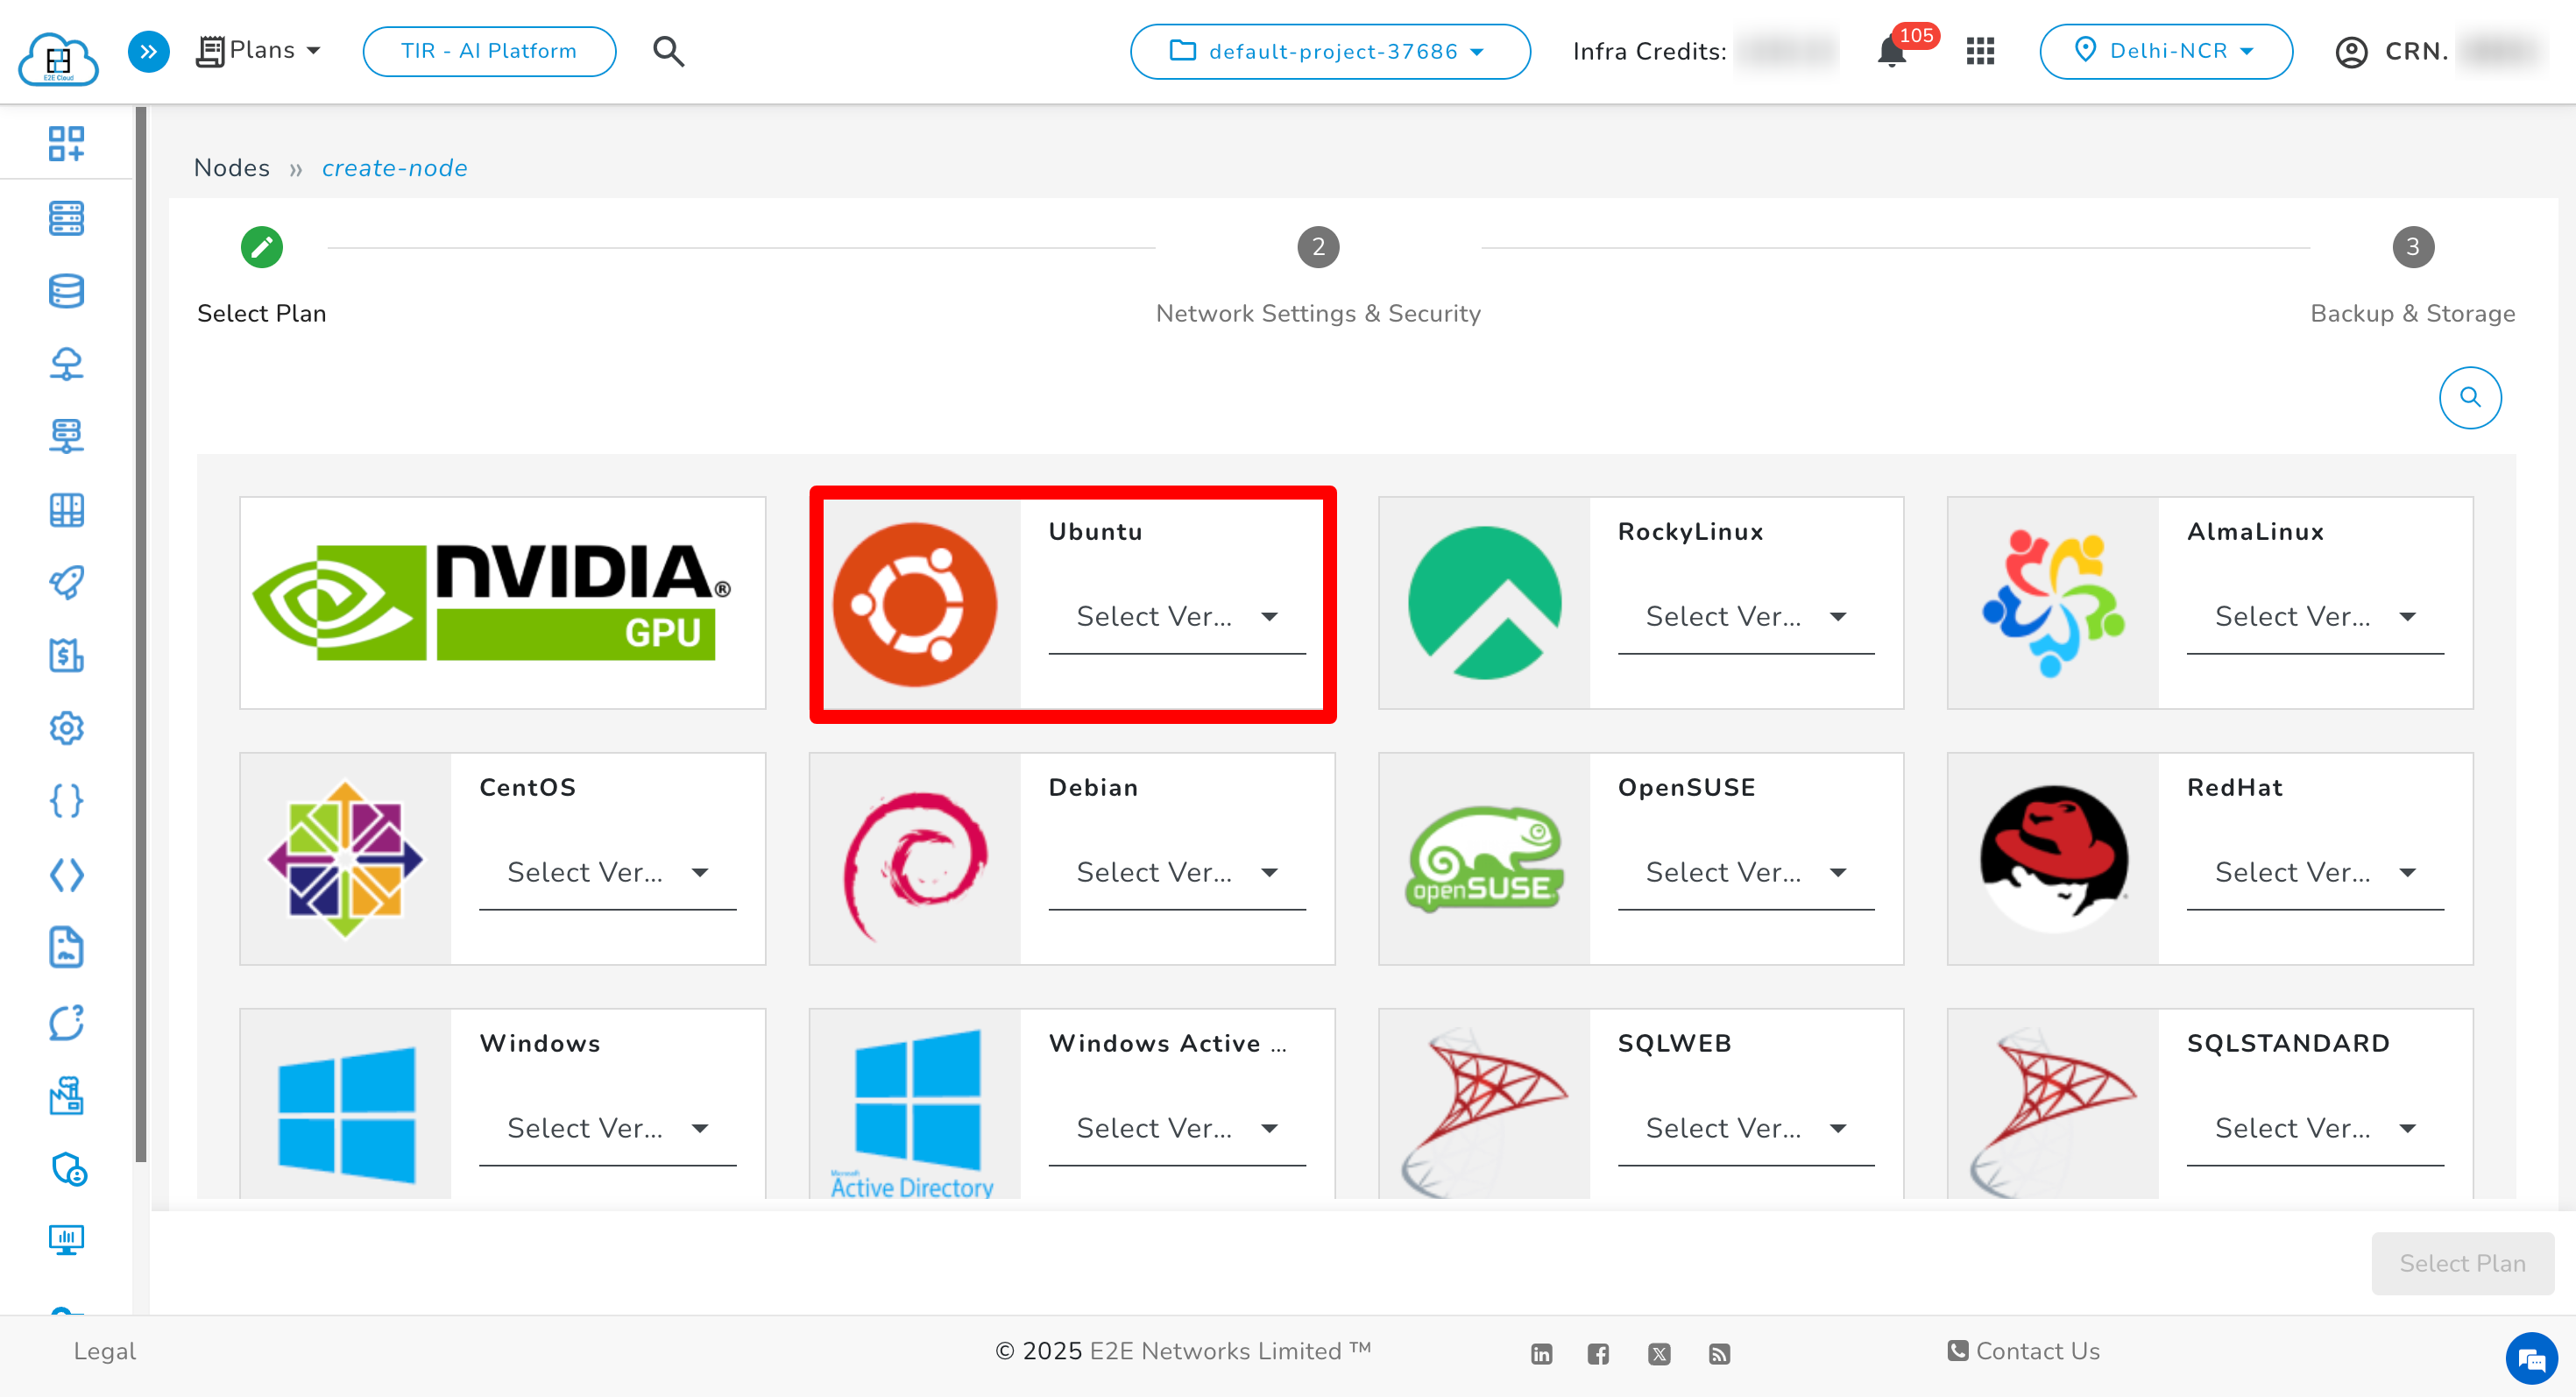Screen dimensions: 2576x1397
Task: Open Ubuntu Select Version dropdown
Action: click(x=1176, y=616)
